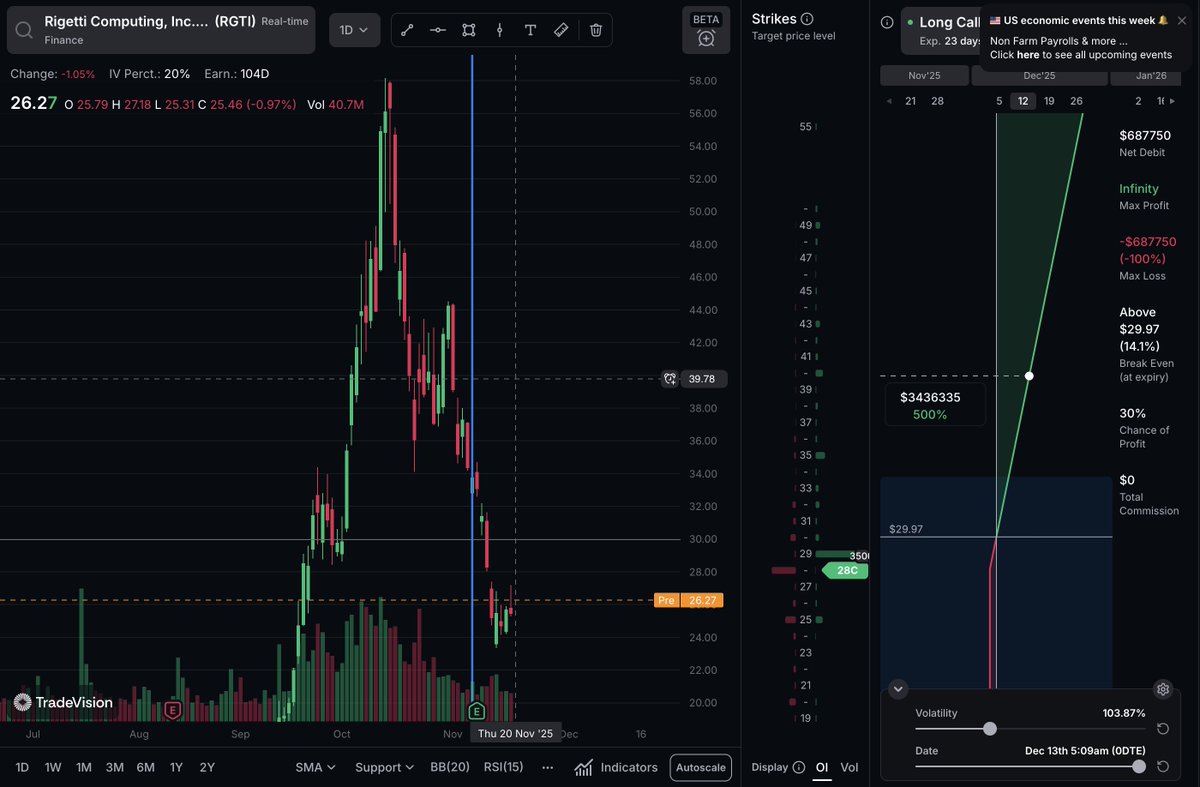Click the white profit point on payoff chart
The image size is (1200, 787).
(x=1030, y=376)
